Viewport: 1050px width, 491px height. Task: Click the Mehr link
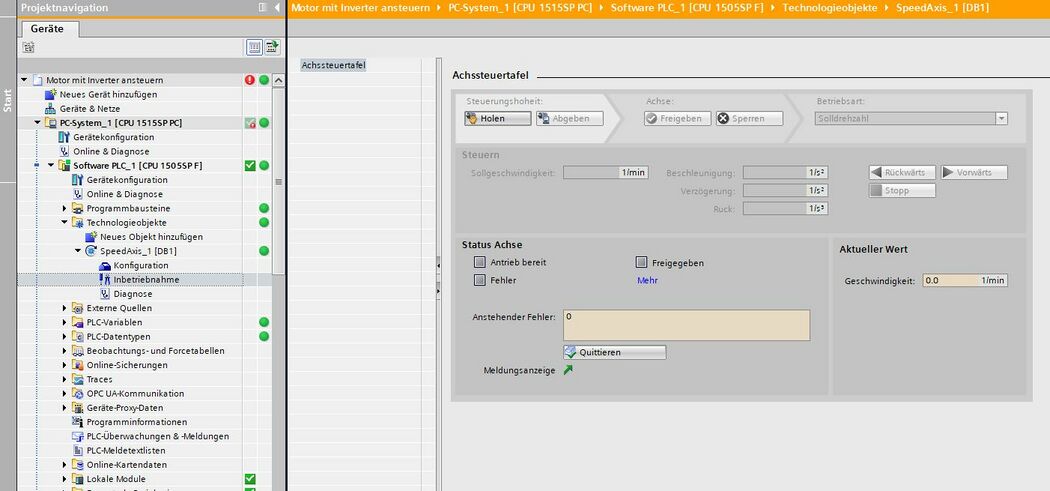click(647, 281)
